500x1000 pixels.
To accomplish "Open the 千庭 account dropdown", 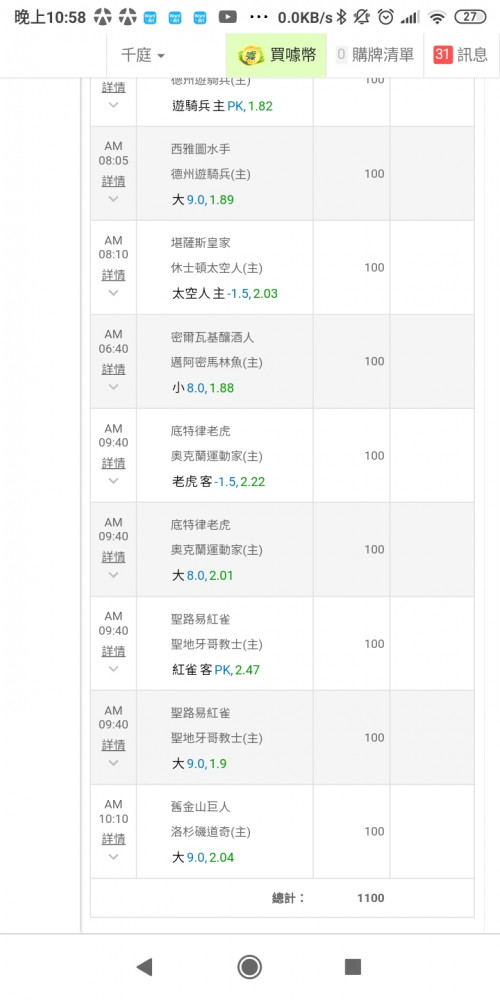I will (x=143, y=55).
